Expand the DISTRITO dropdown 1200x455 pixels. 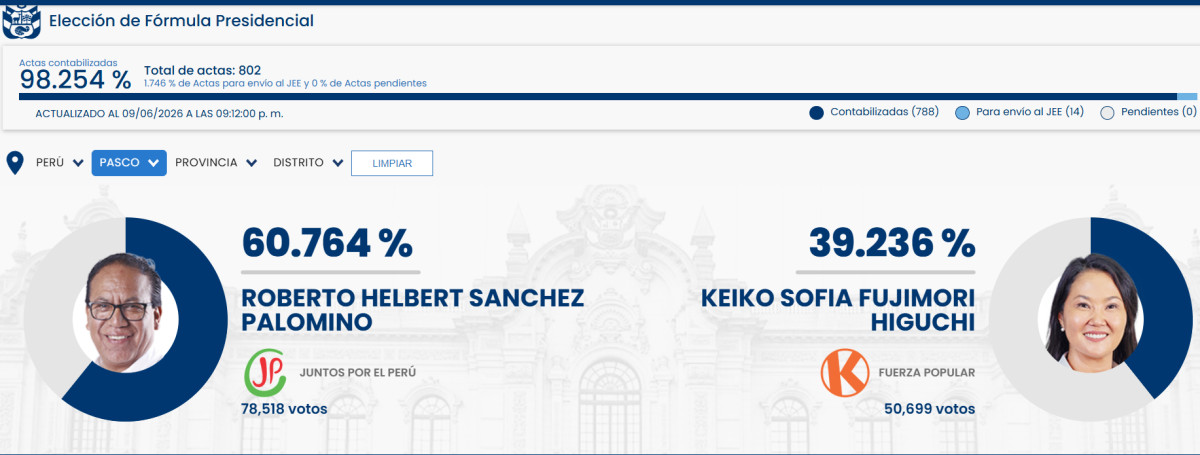point(309,163)
